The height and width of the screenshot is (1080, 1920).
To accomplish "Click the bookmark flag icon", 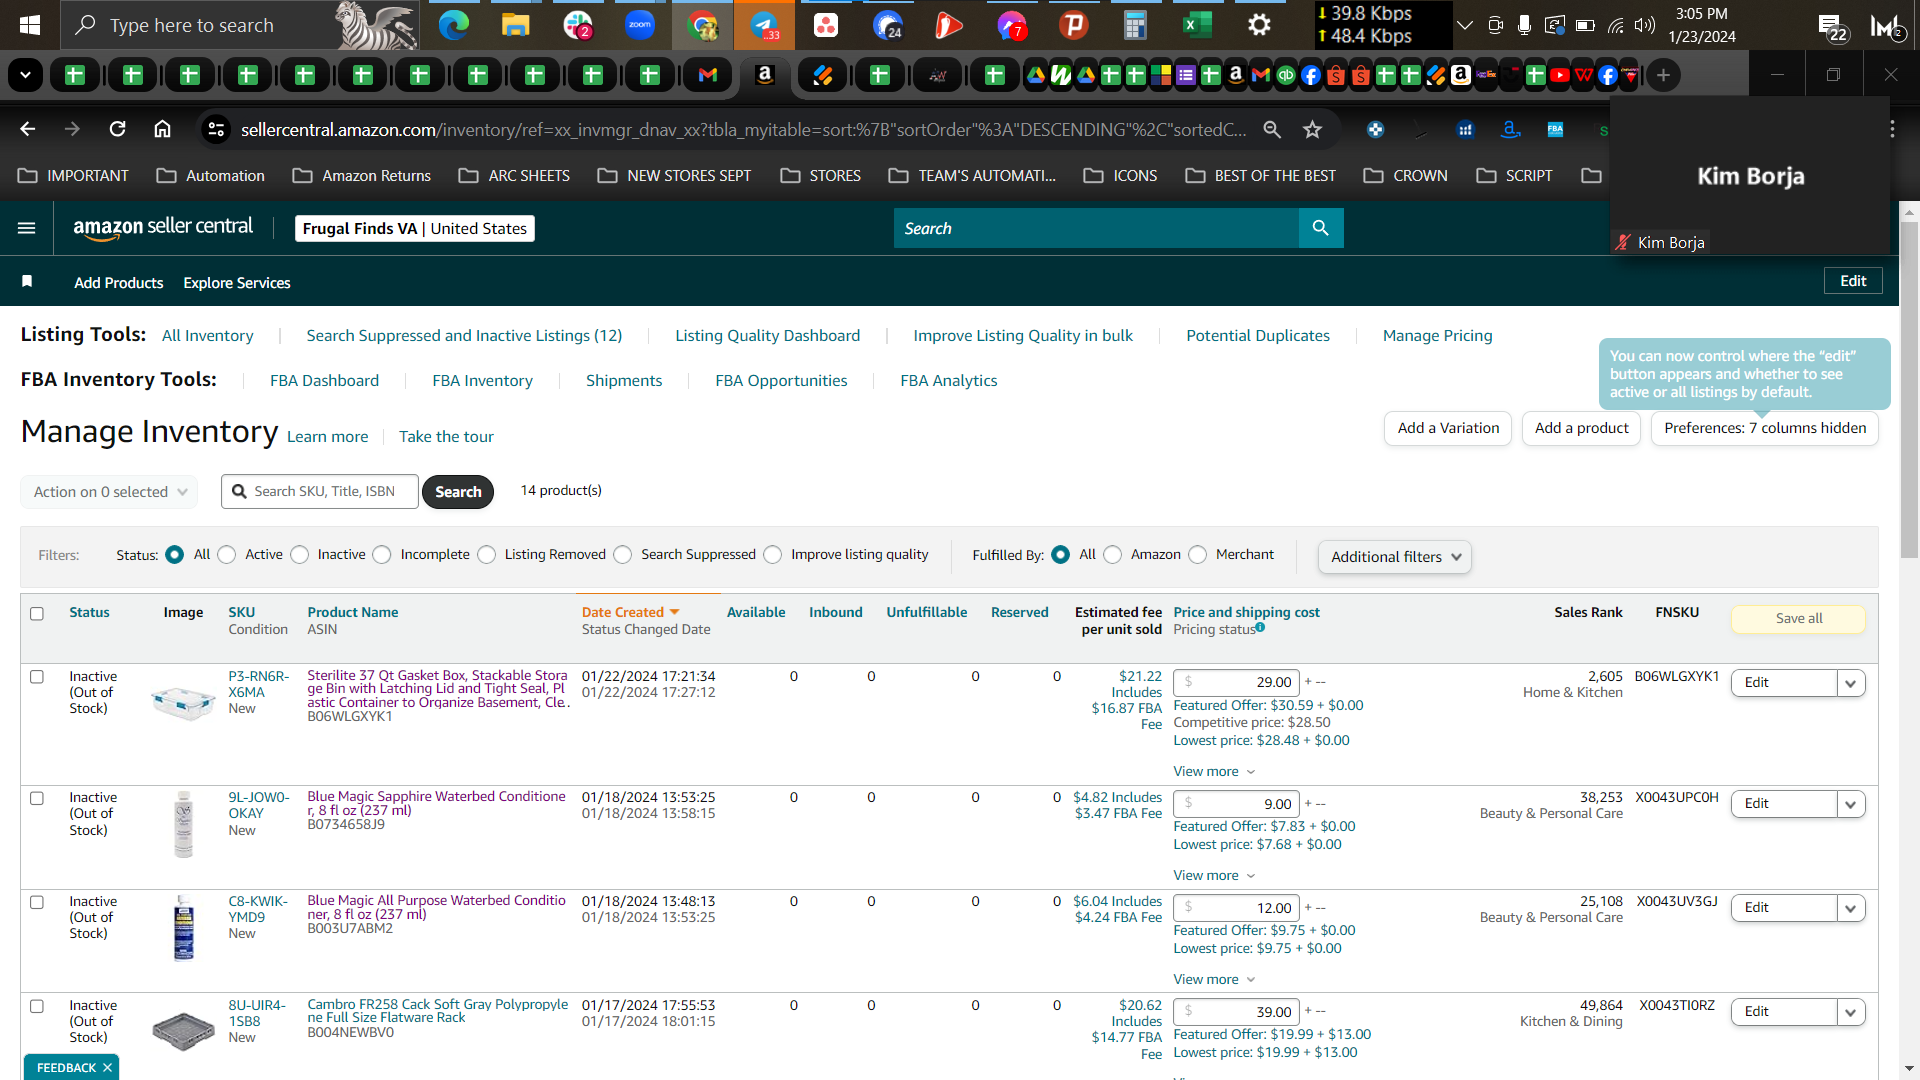I will tap(27, 282).
